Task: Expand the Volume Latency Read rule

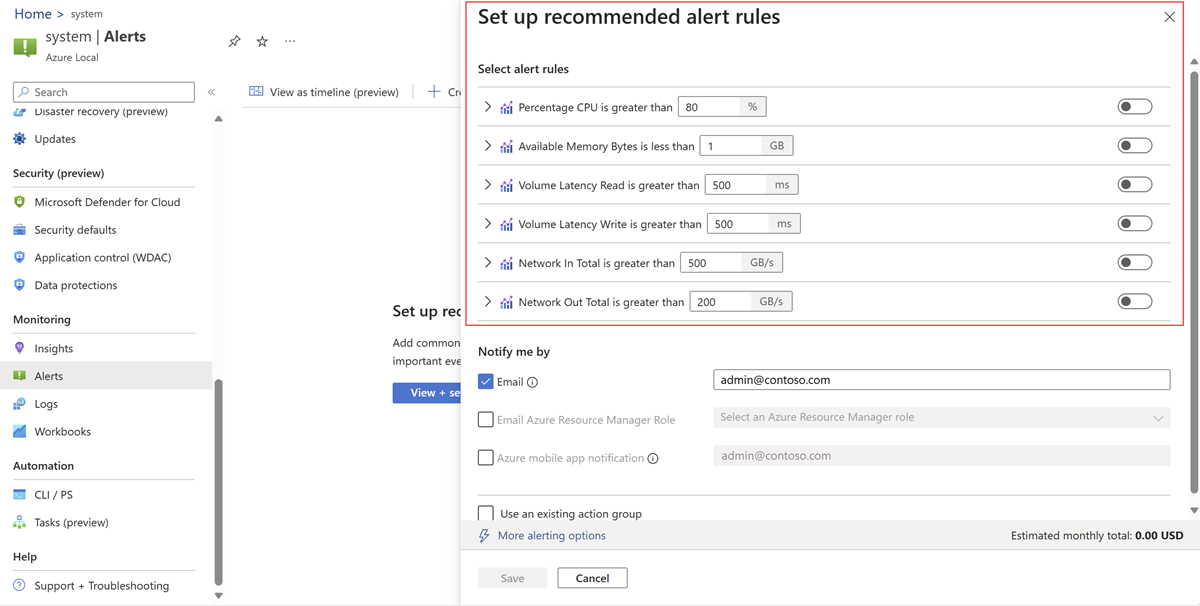Action: (488, 185)
